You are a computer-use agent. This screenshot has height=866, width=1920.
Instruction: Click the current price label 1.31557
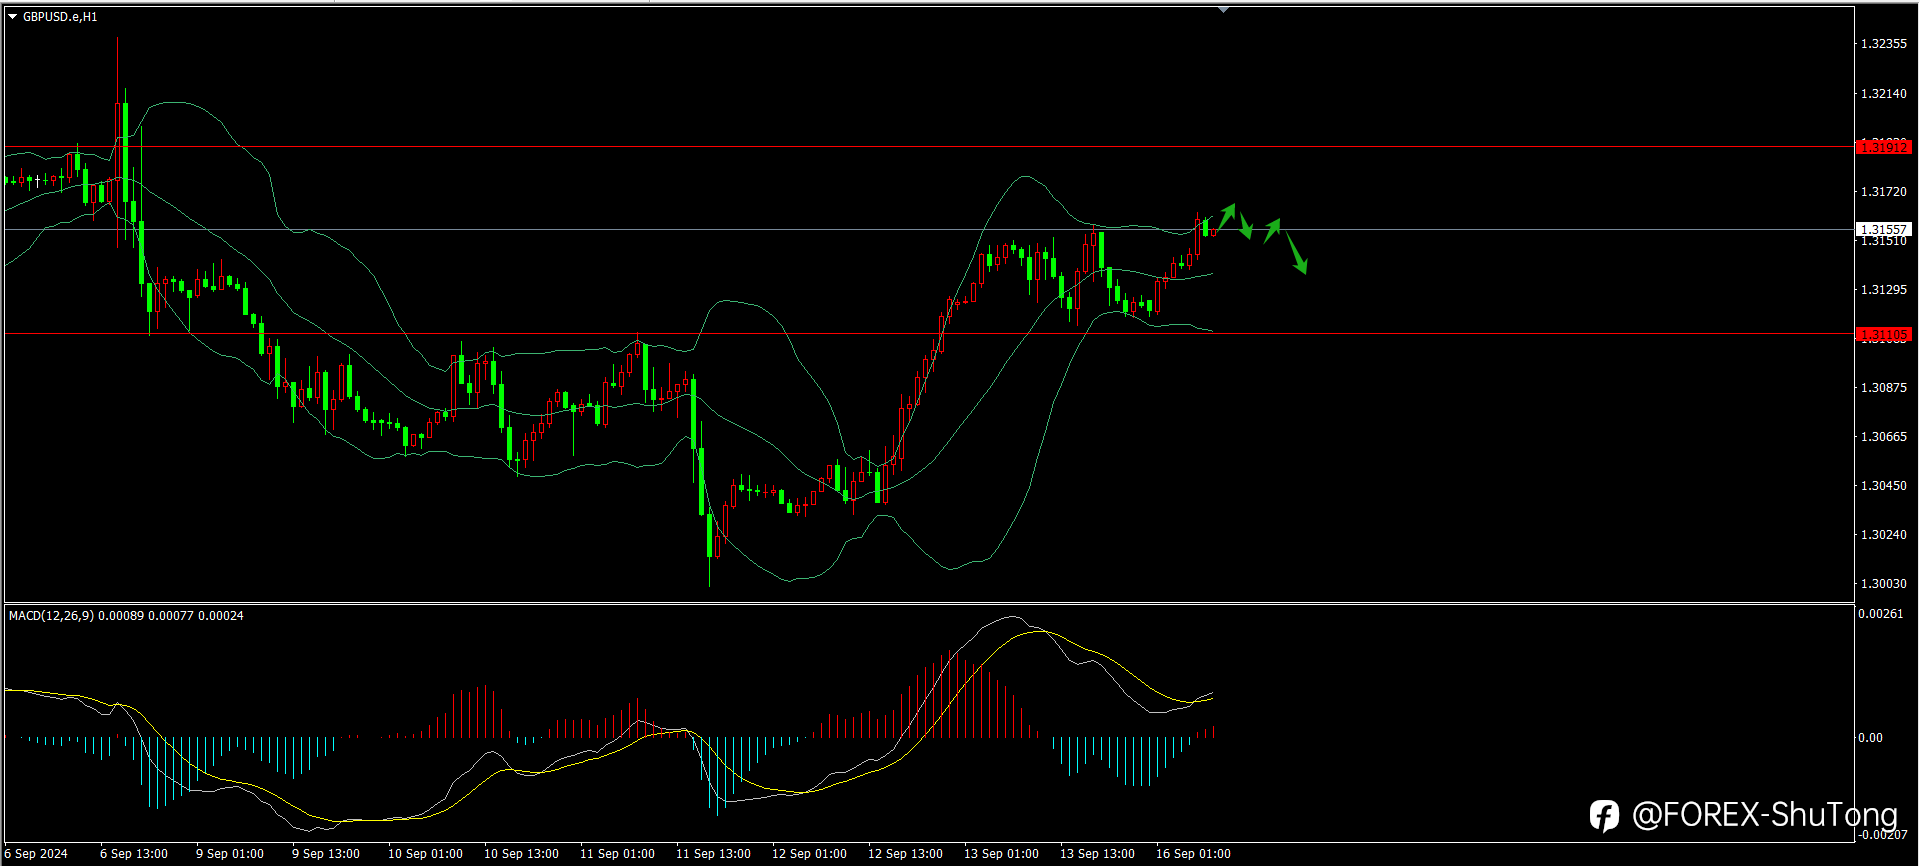(1883, 230)
